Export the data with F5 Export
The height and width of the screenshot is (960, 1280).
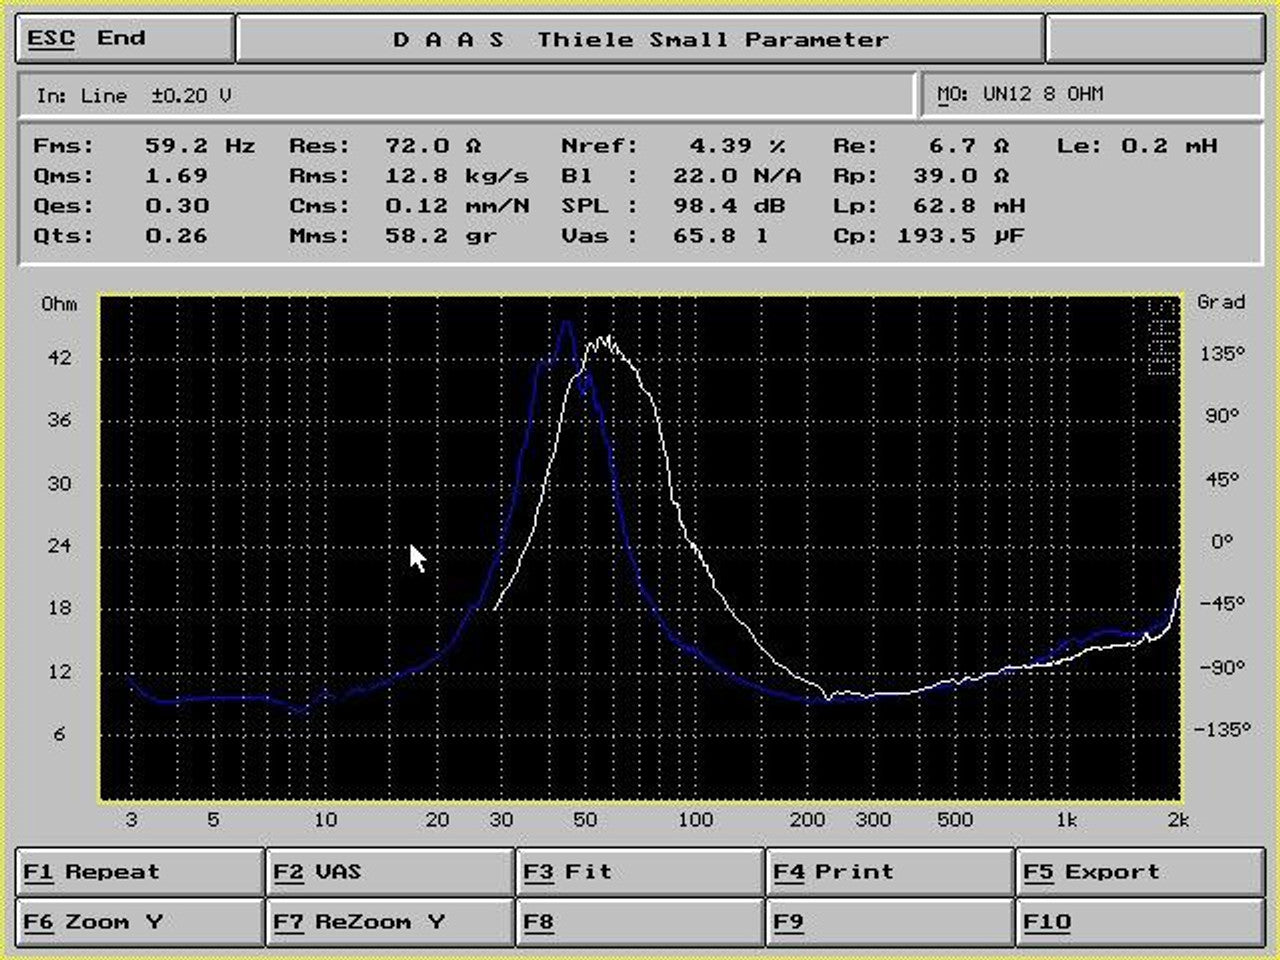[1140, 872]
